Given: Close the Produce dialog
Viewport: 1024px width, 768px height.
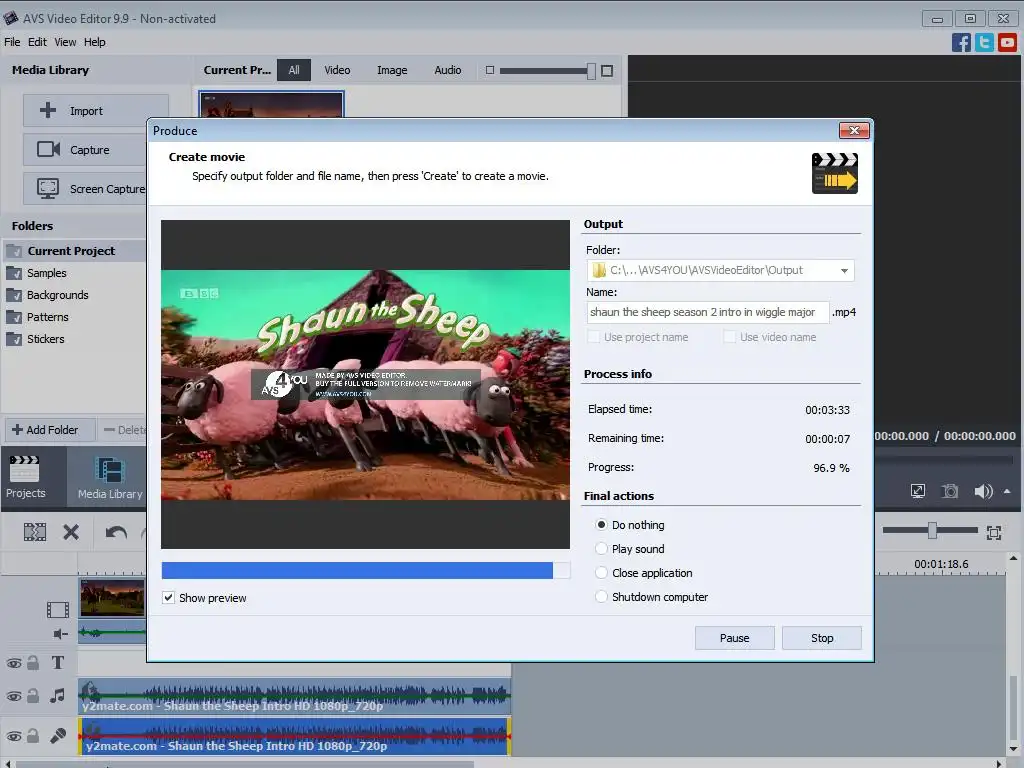Looking at the screenshot, I should (854, 131).
